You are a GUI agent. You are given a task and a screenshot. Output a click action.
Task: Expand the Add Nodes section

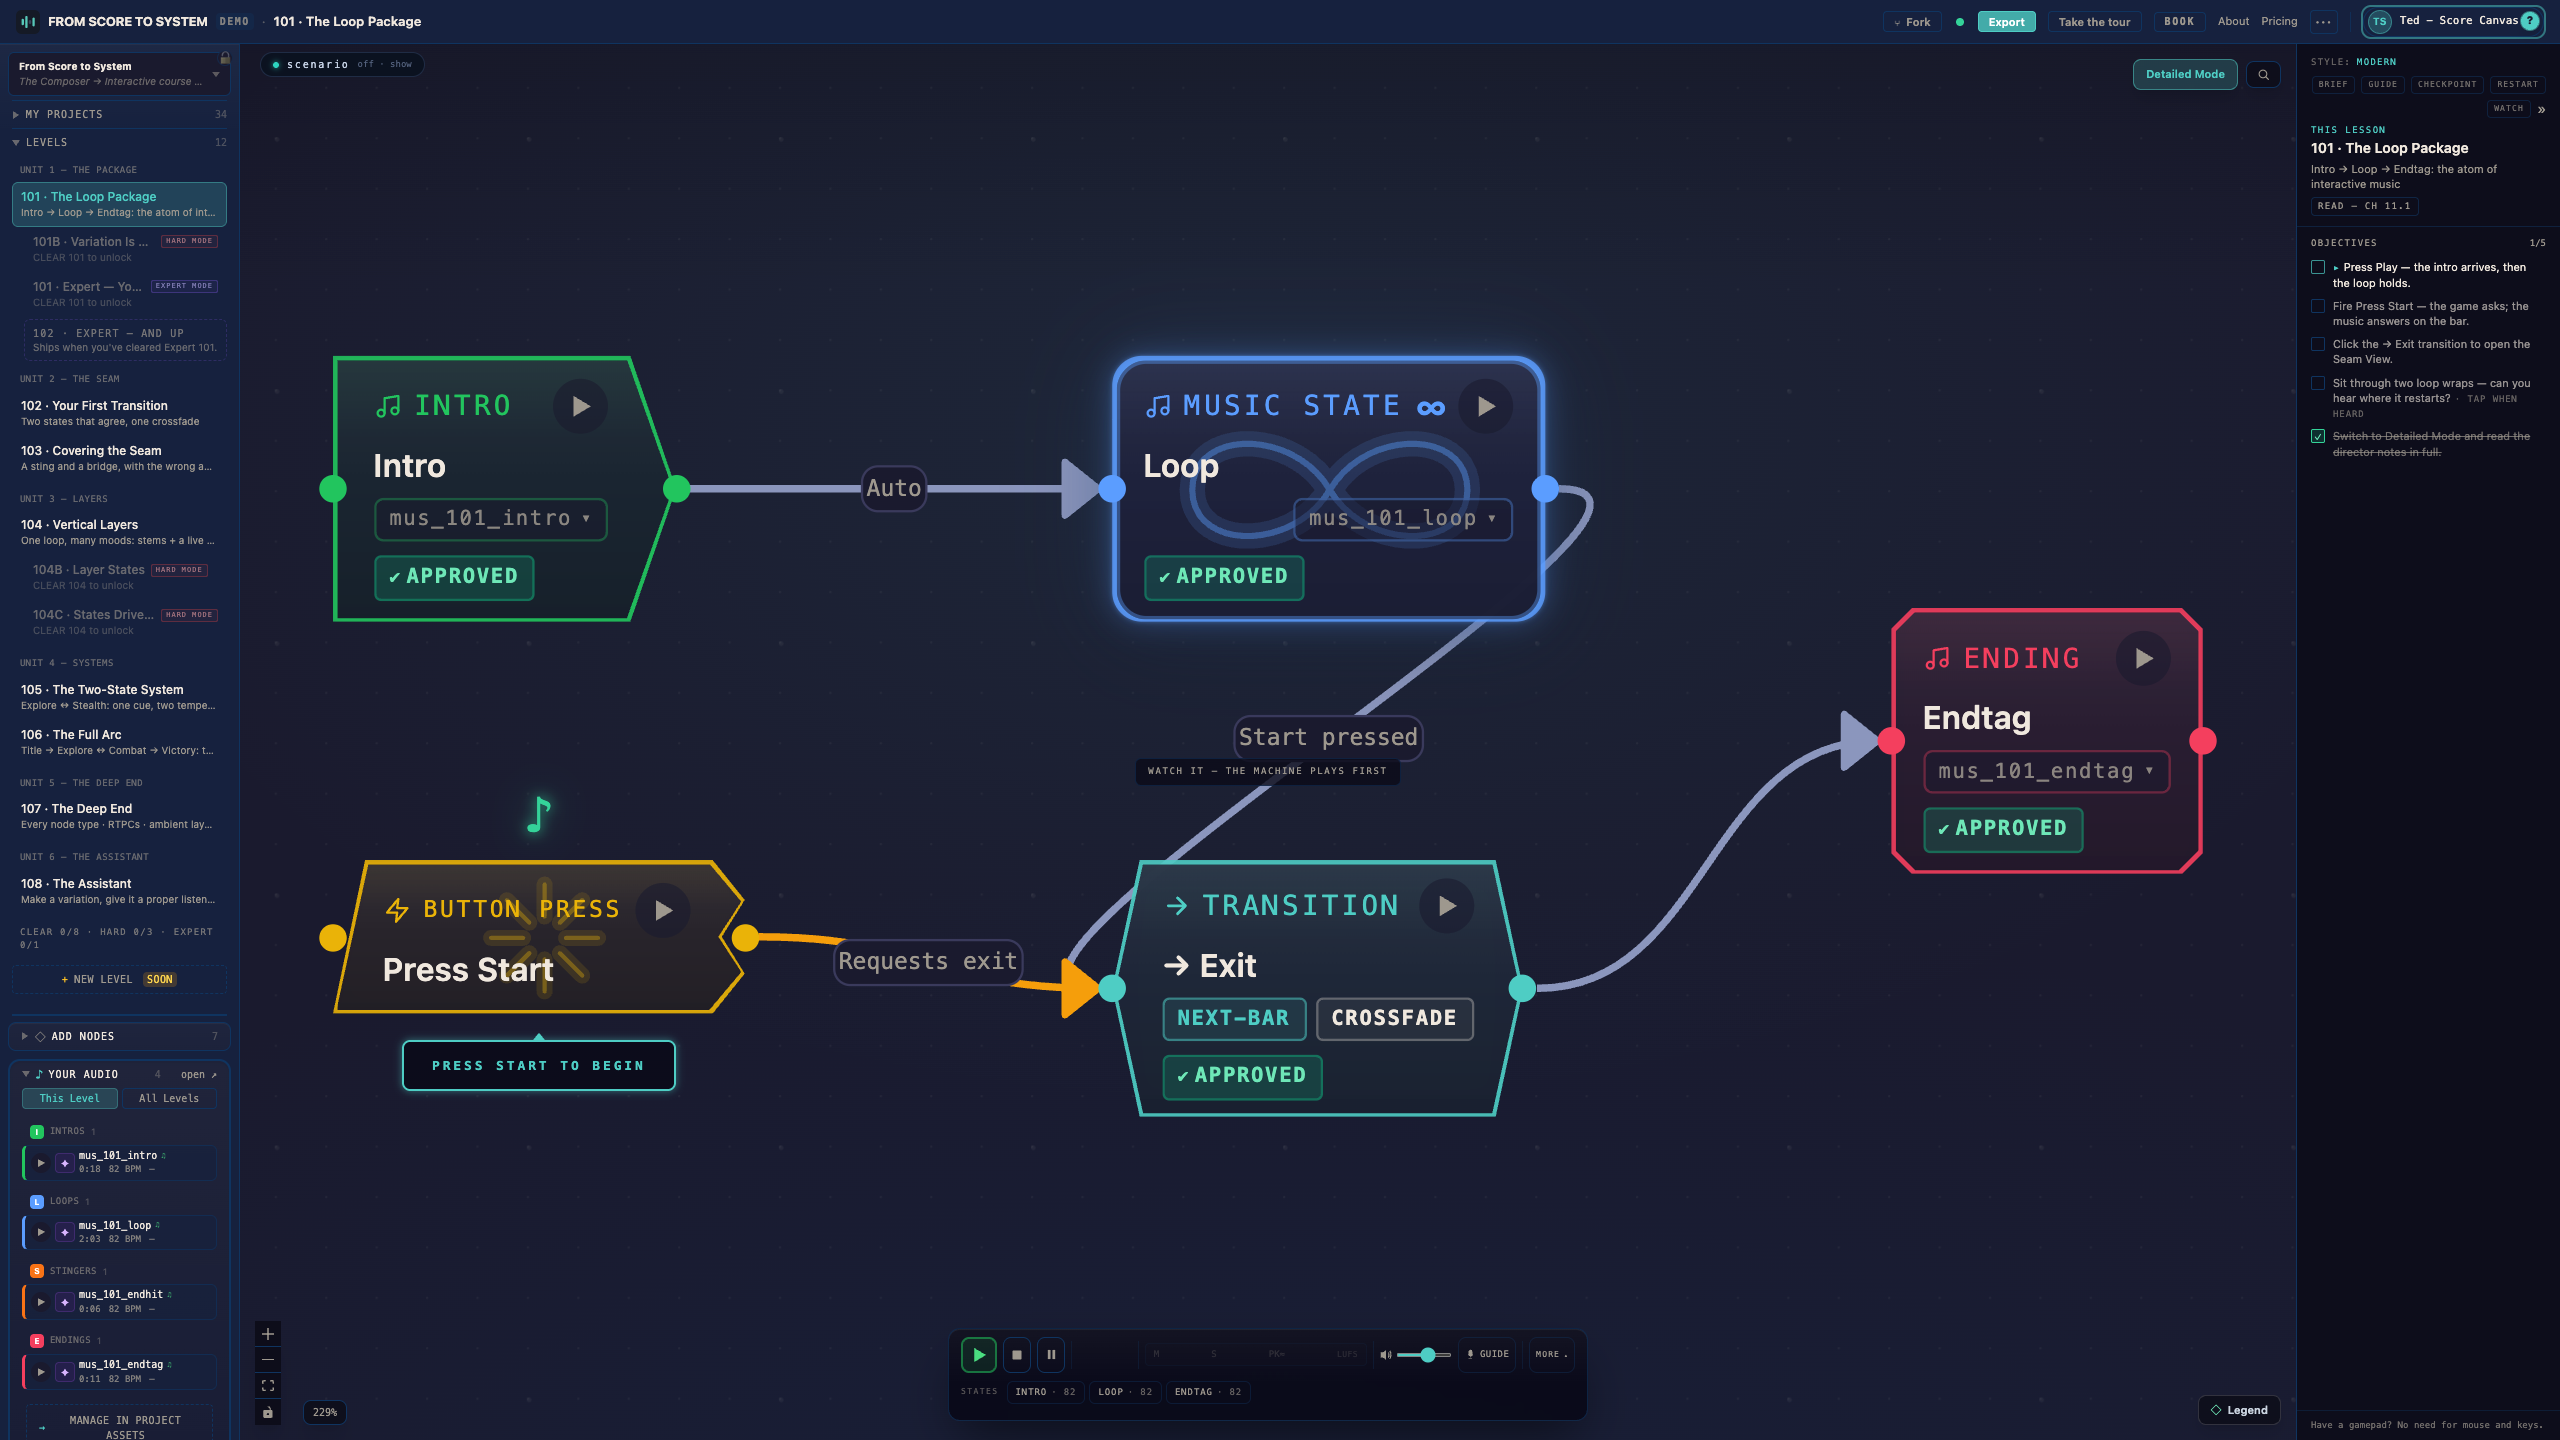120,1036
